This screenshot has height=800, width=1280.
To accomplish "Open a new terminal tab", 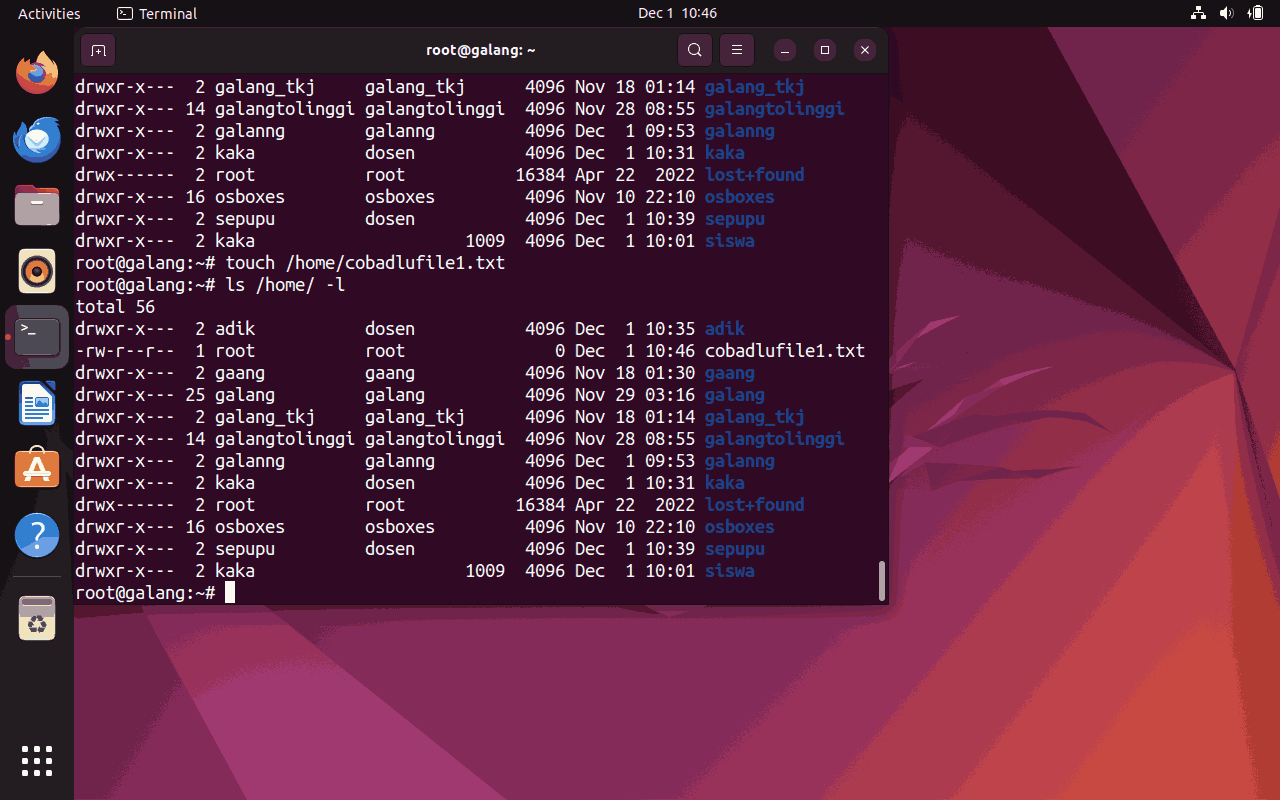I will pos(98,50).
